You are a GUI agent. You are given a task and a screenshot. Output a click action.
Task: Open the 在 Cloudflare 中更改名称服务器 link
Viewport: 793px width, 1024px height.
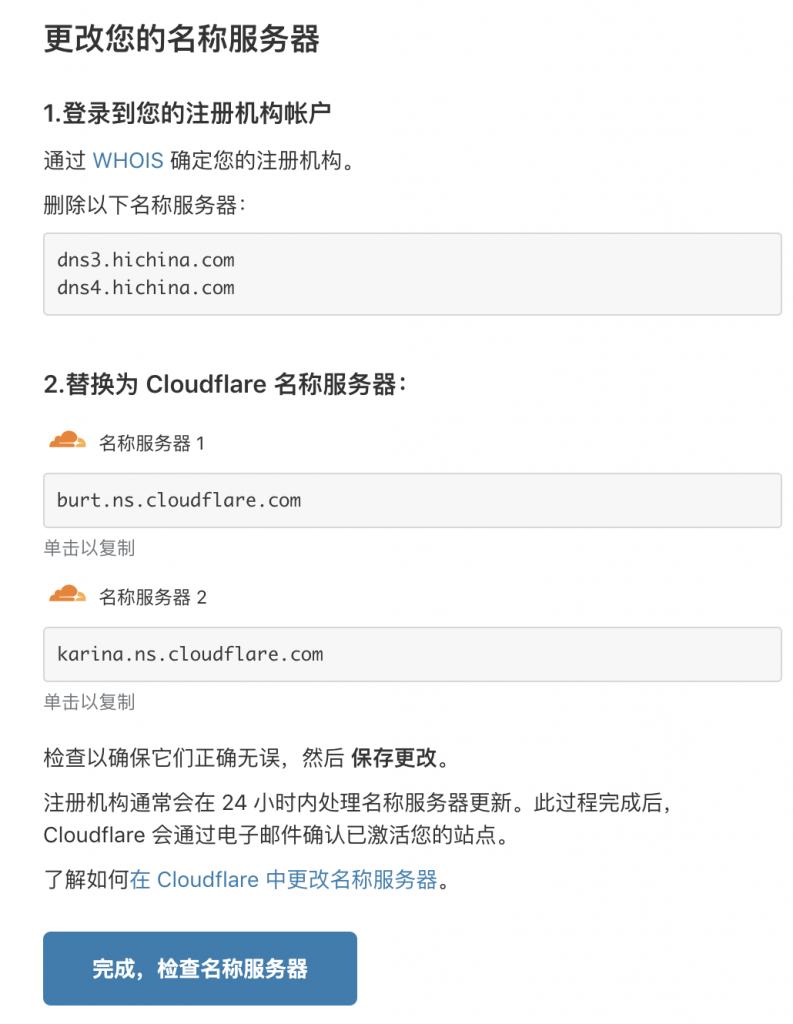(x=284, y=880)
